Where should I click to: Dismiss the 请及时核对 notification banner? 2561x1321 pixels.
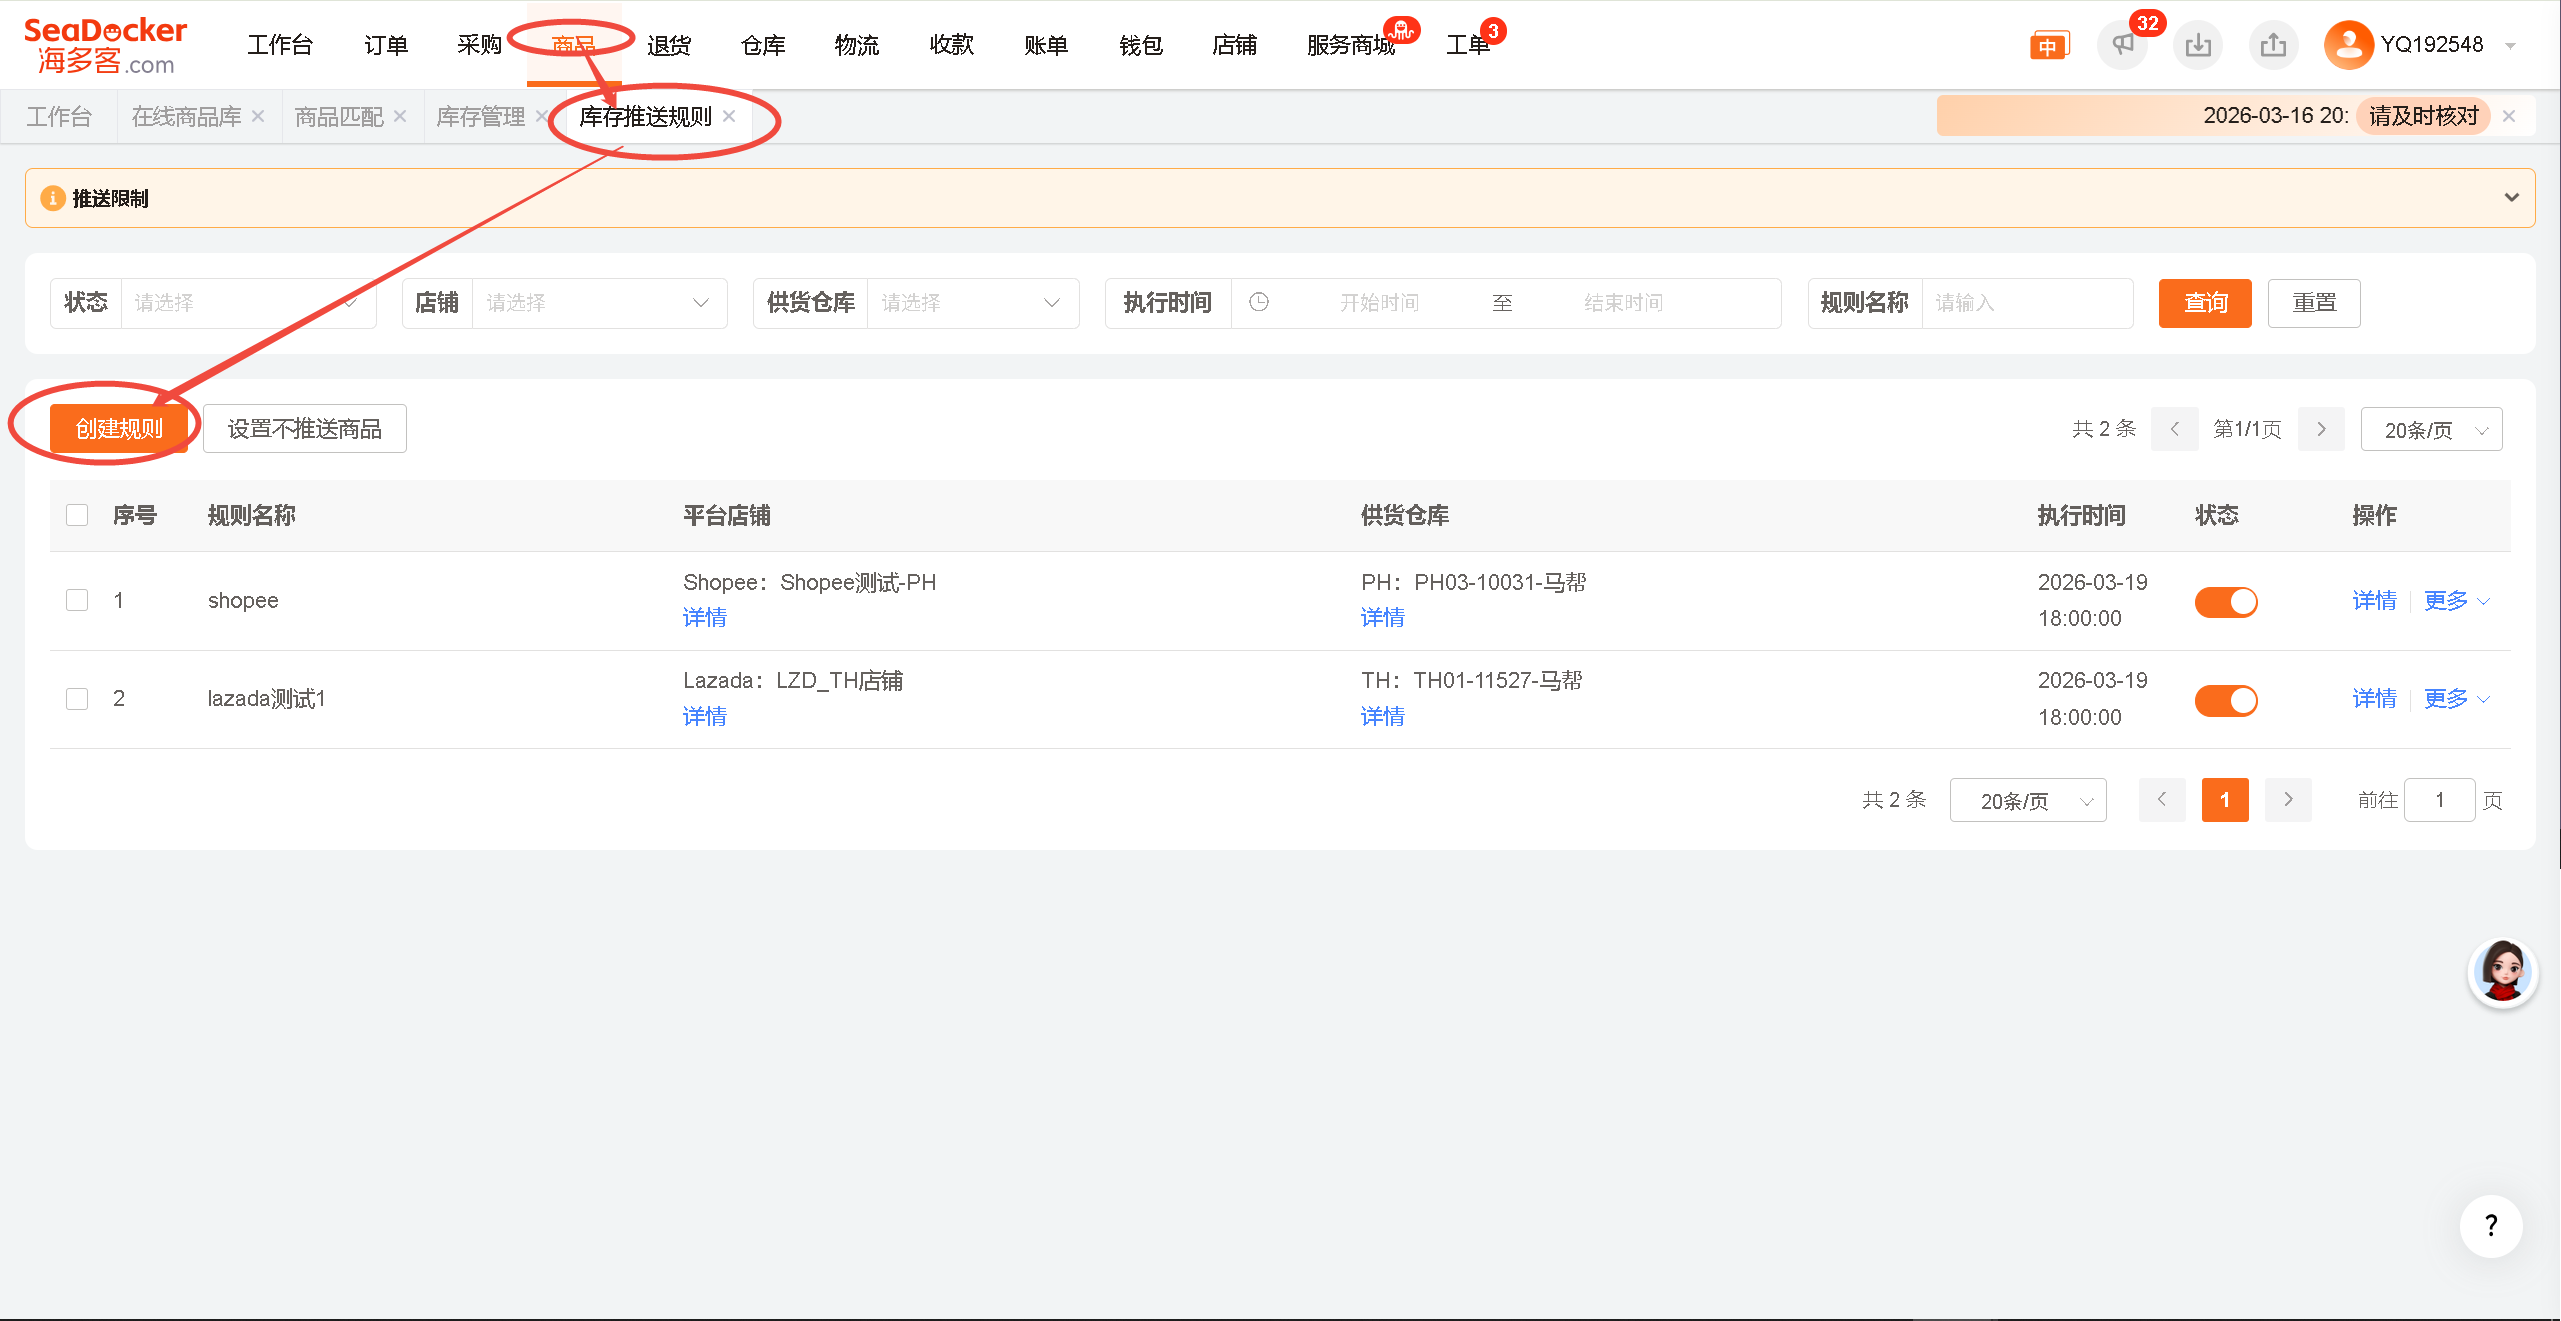point(2508,116)
